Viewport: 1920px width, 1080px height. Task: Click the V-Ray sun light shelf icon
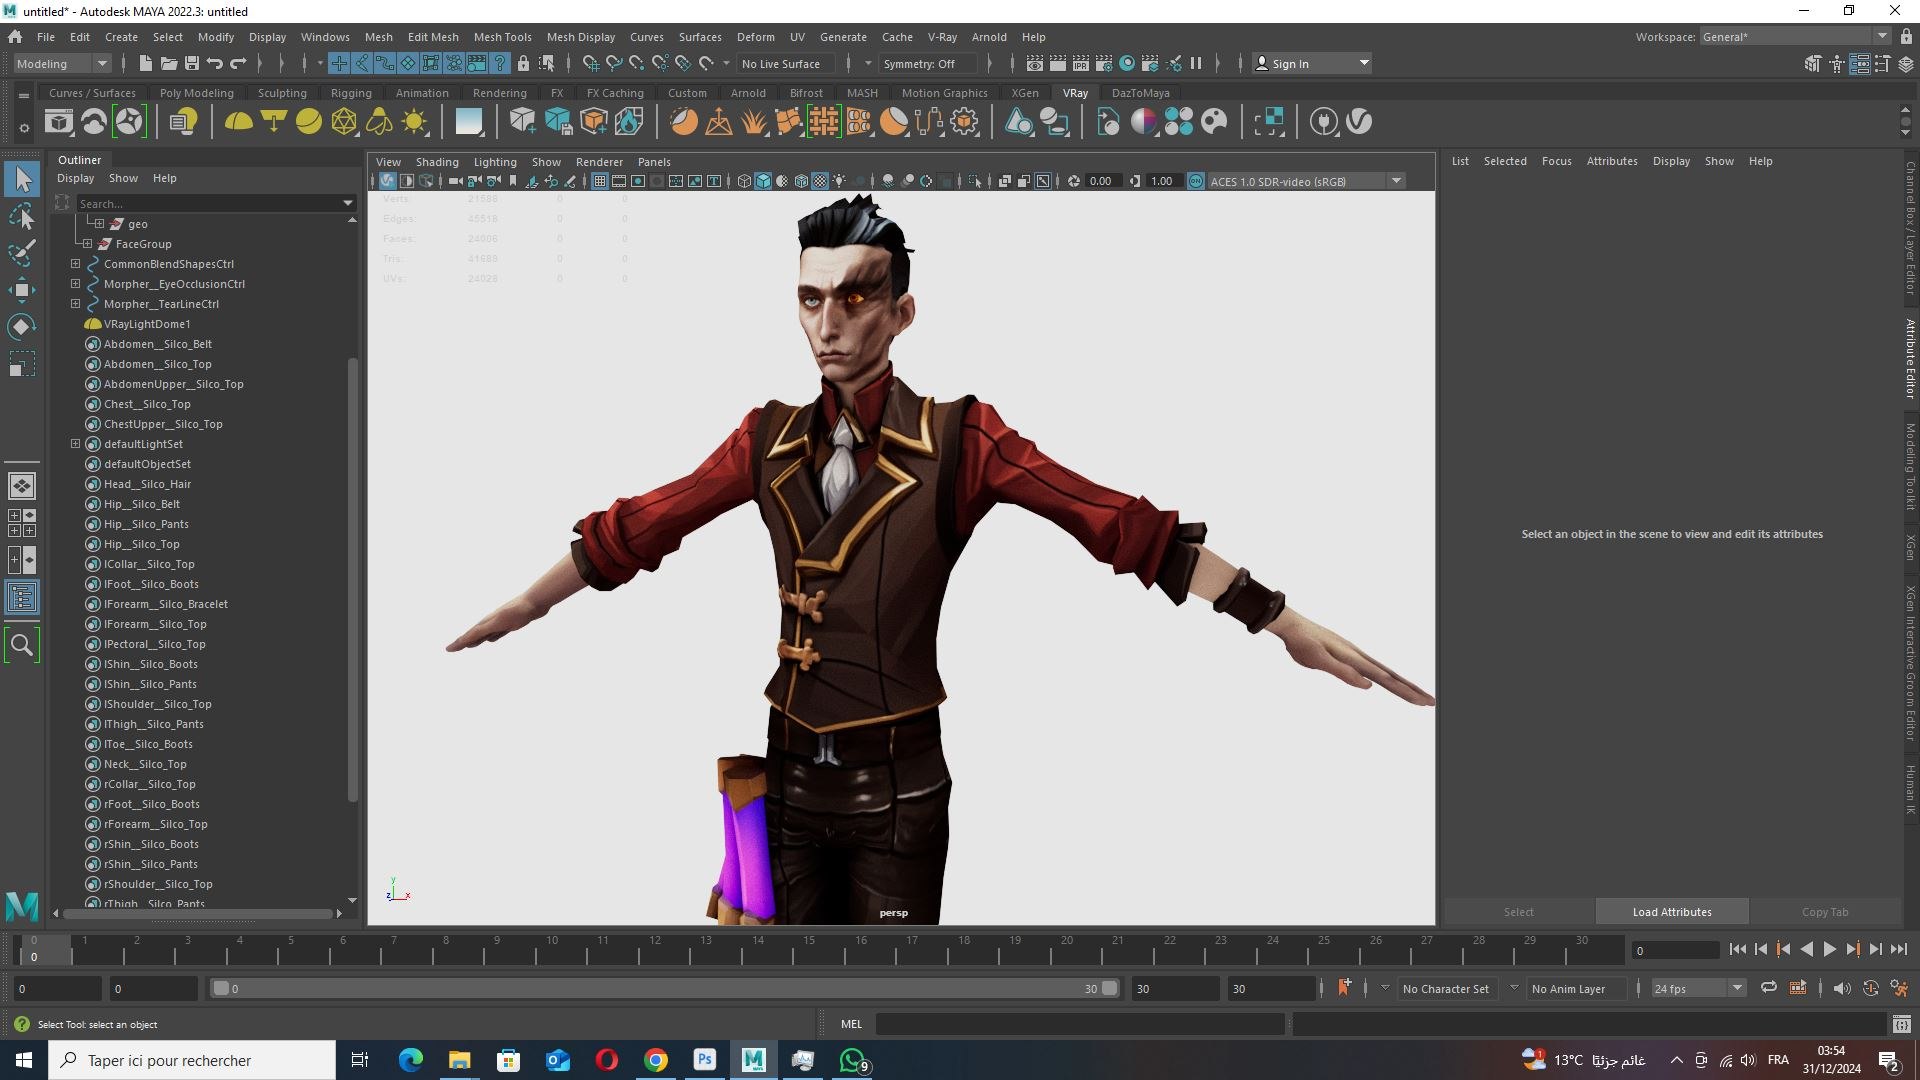pyautogui.click(x=414, y=122)
